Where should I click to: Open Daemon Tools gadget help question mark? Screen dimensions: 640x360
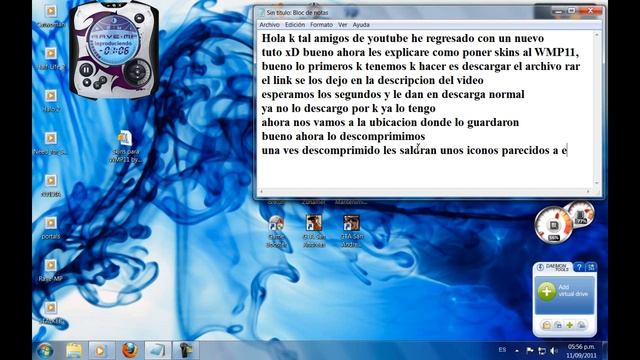(579, 267)
